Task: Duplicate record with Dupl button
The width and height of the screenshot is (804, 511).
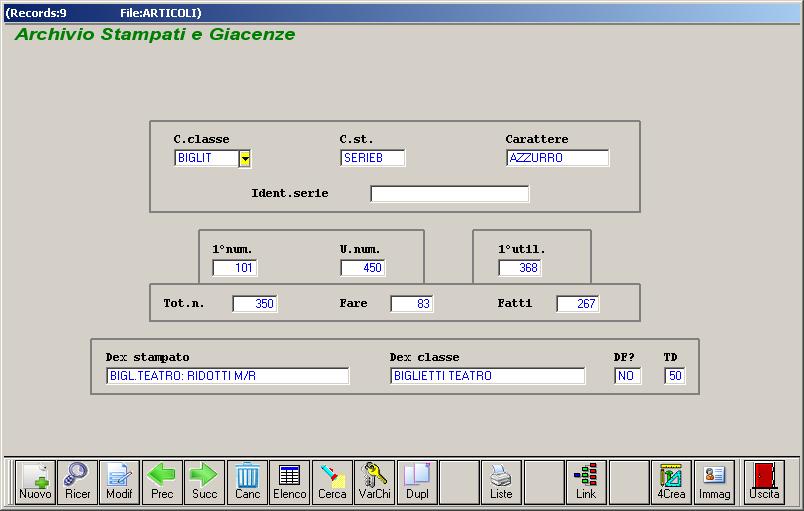Action: tap(417, 482)
